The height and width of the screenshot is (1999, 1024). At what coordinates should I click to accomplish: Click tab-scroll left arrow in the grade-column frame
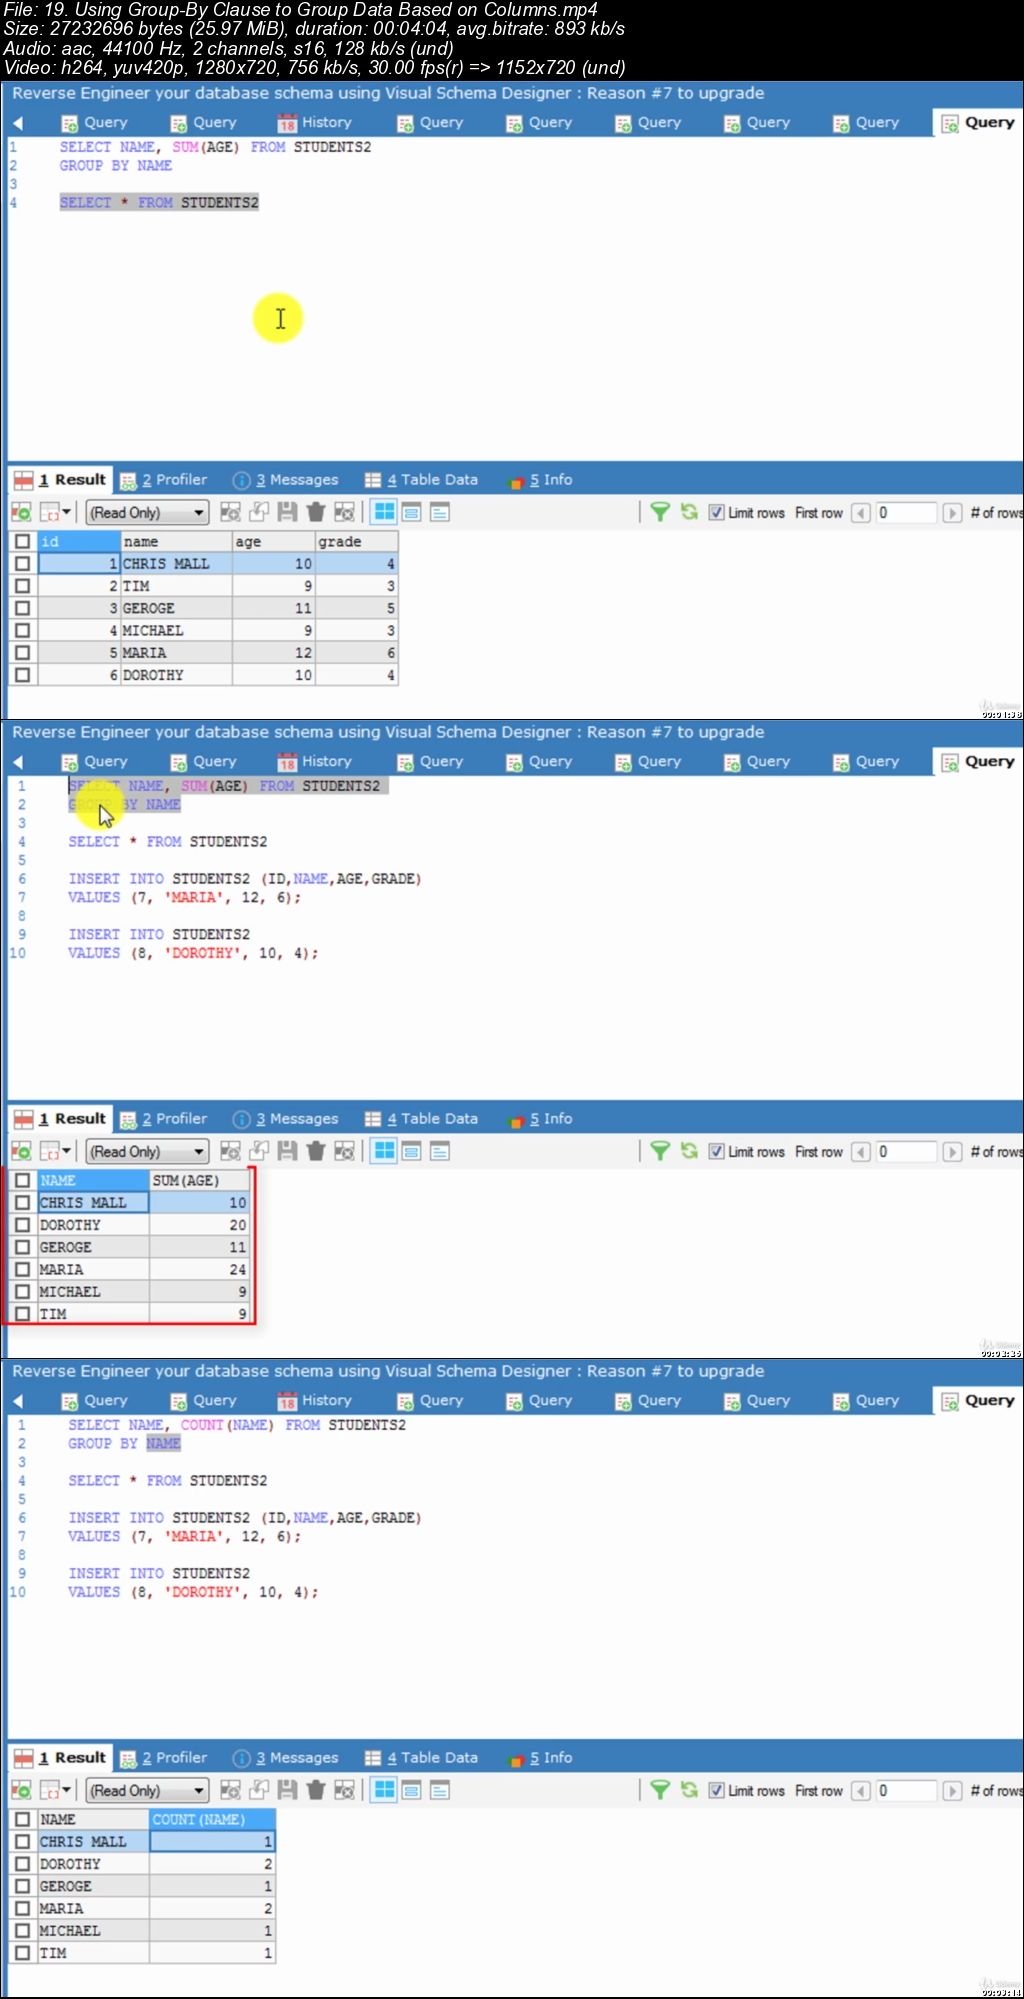click(18, 123)
